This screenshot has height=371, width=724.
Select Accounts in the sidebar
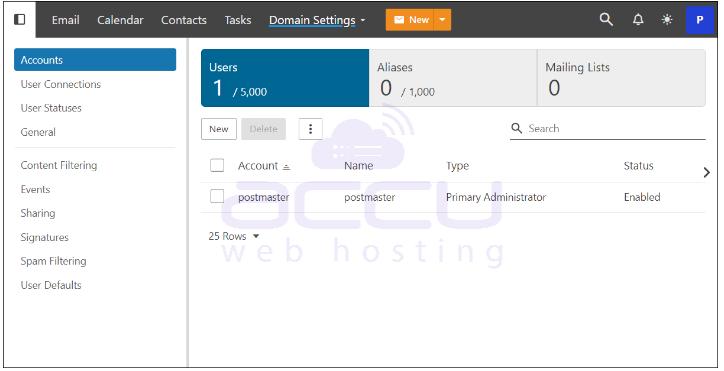[x=95, y=60]
